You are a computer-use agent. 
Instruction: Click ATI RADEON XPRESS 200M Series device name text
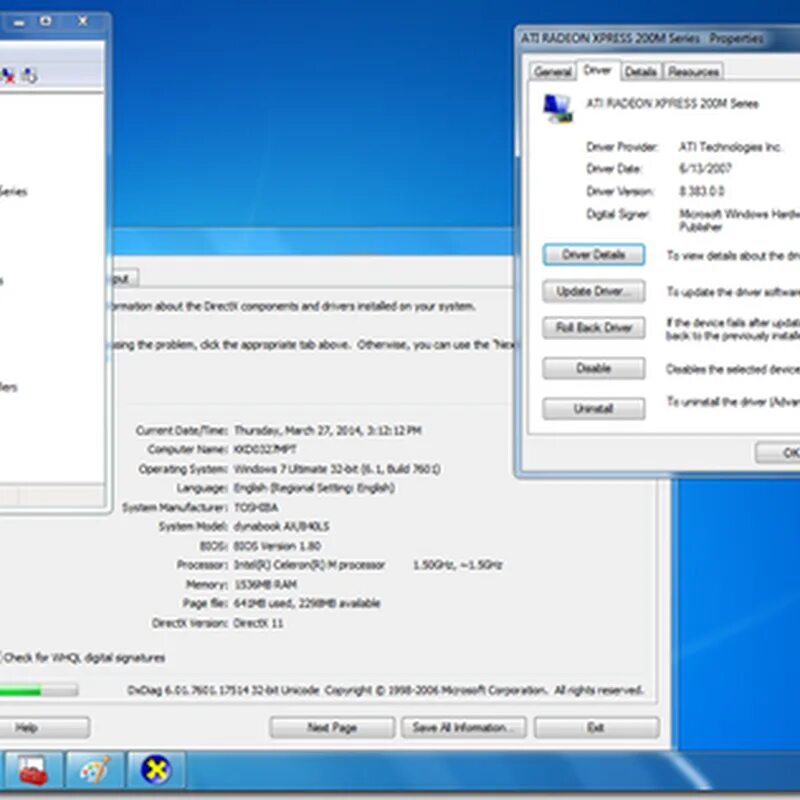[672, 104]
